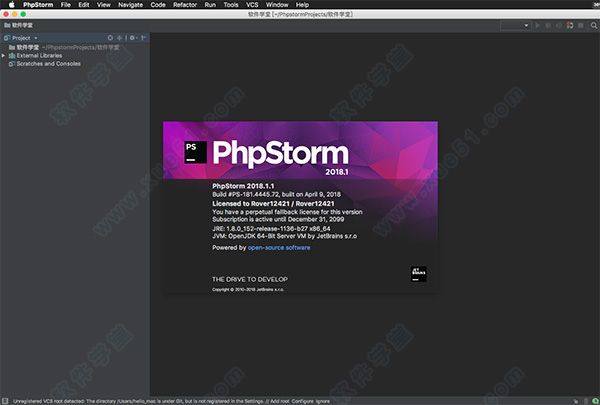Viewport: 600px width, 405px height.
Task: Open Project panel gear settings icon
Action: (x=133, y=38)
